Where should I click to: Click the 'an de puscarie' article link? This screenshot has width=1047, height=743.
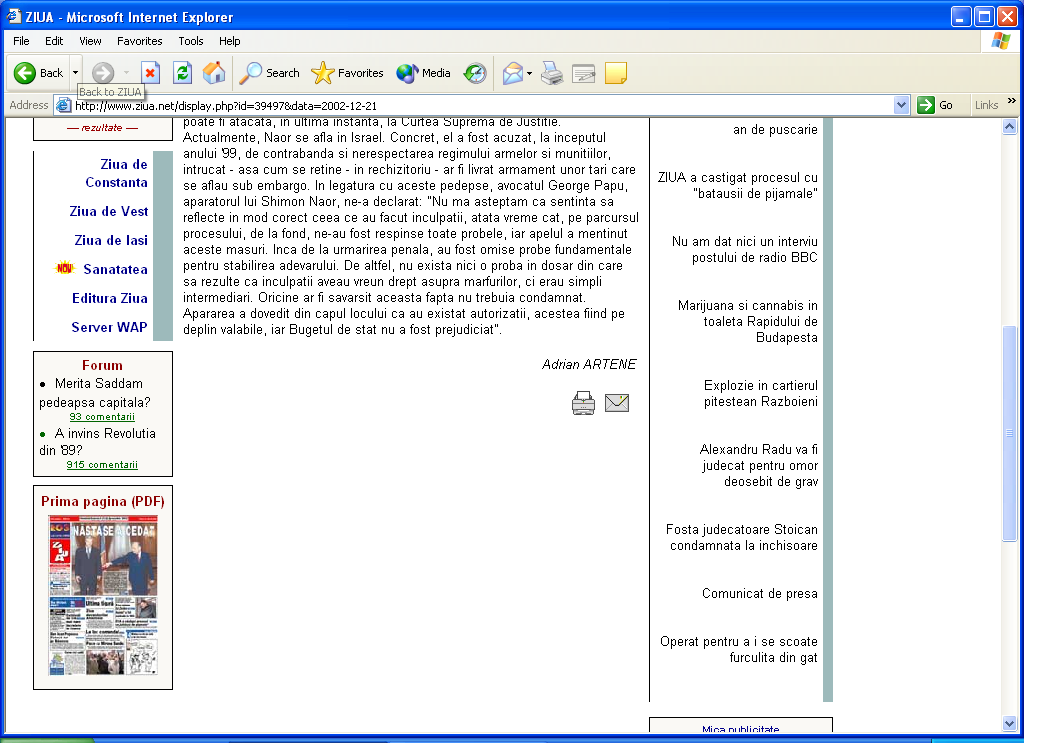(x=775, y=130)
